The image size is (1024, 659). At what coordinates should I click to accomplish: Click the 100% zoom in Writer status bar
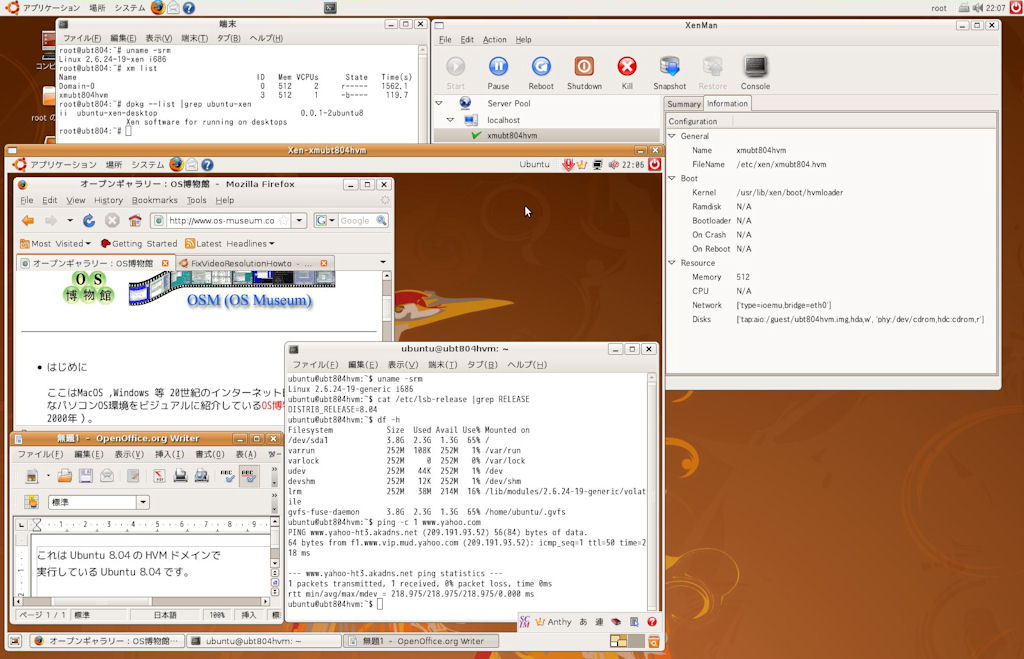click(x=217, y=615)
